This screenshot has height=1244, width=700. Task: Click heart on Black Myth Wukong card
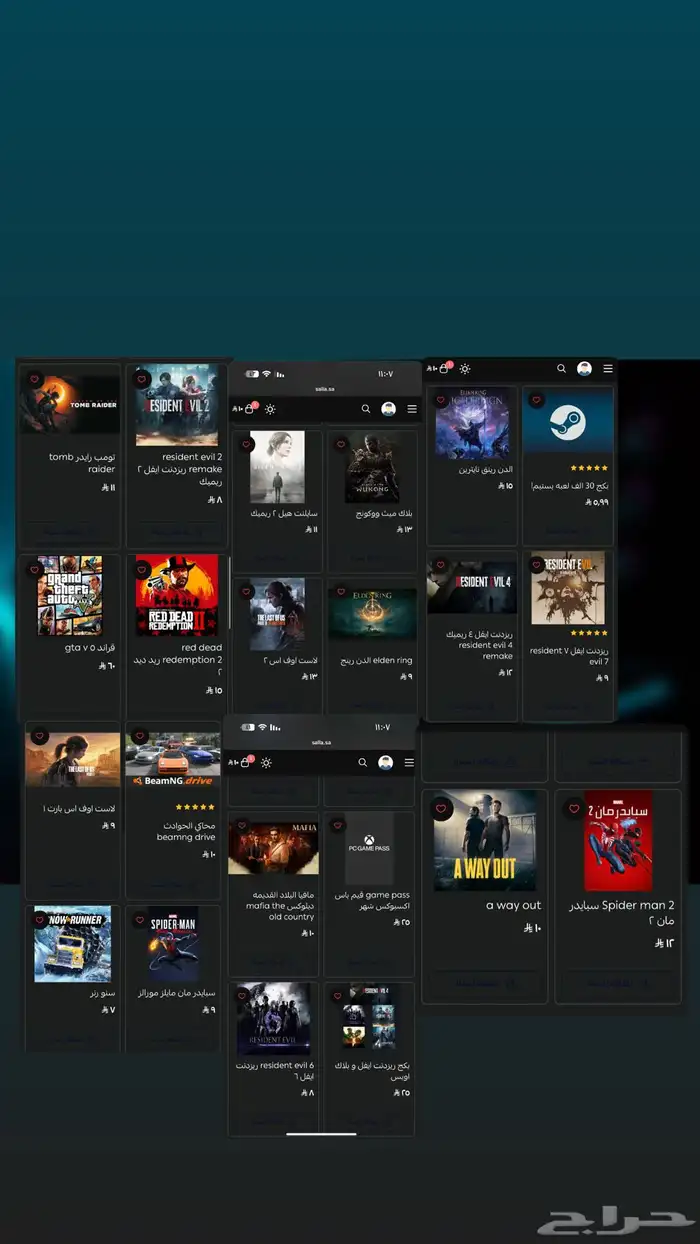point(341,444)
